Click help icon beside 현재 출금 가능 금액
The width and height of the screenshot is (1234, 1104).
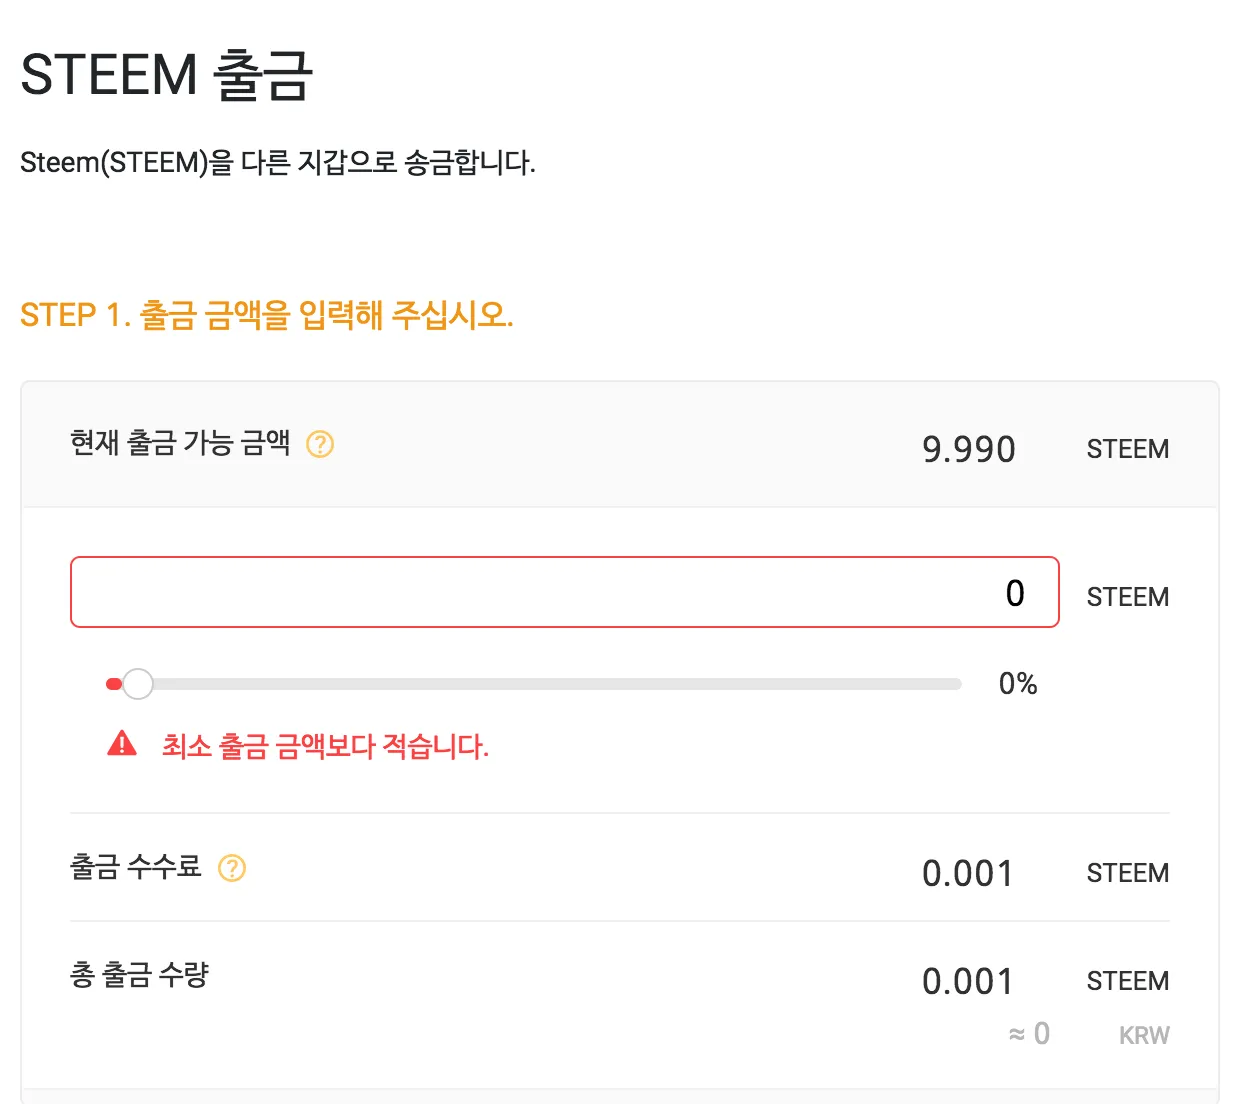click(x=320, y=444)
